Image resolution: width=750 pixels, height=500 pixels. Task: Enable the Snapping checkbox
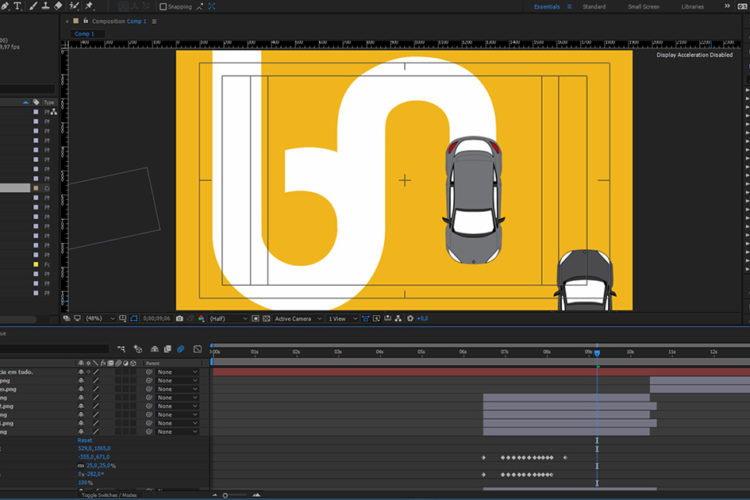point(164,6)
